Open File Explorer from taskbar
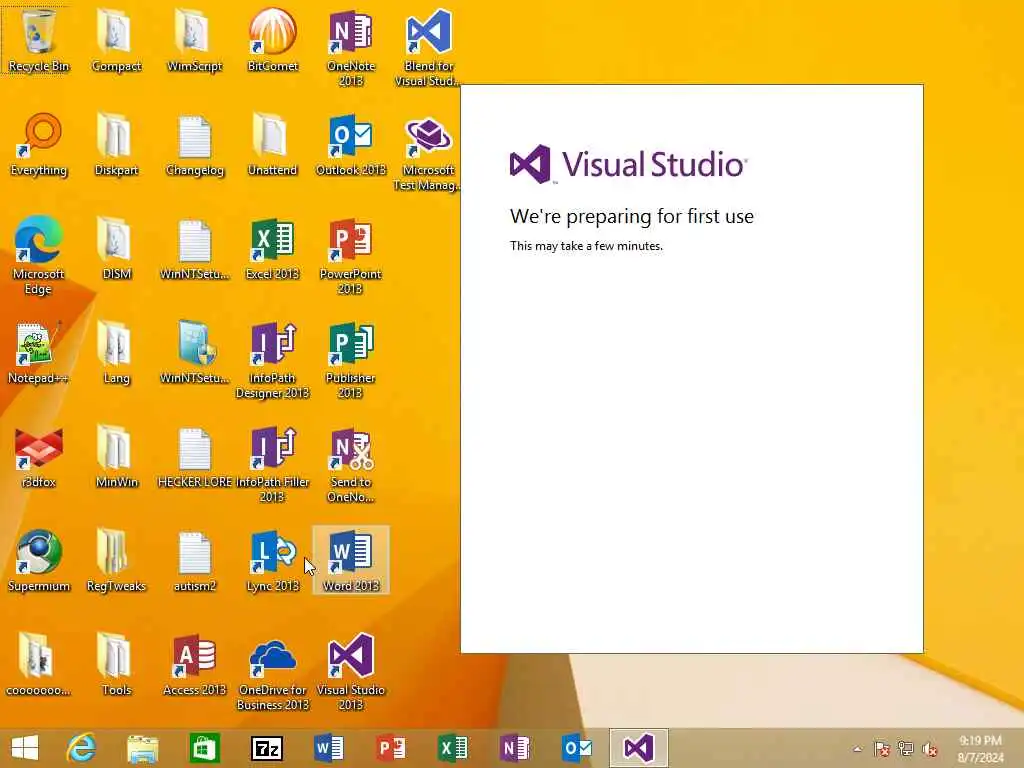Viewport: 1024px width, 768px height. (x=142, y=748)
